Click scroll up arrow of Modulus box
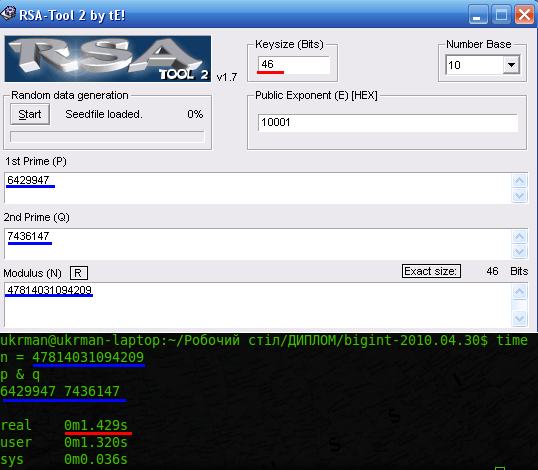Viewport: 538px width, 470px height. click(x=519, y=292)
